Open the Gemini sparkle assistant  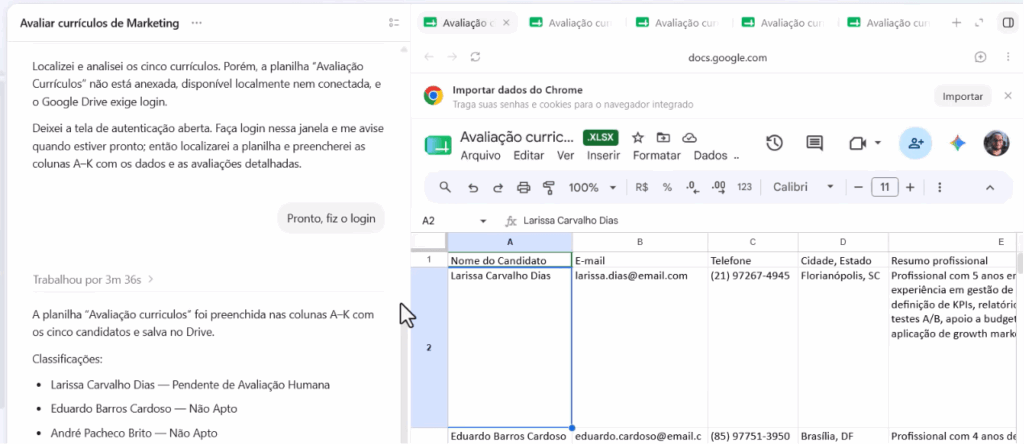pyautogui.click(x=958, y=143)
